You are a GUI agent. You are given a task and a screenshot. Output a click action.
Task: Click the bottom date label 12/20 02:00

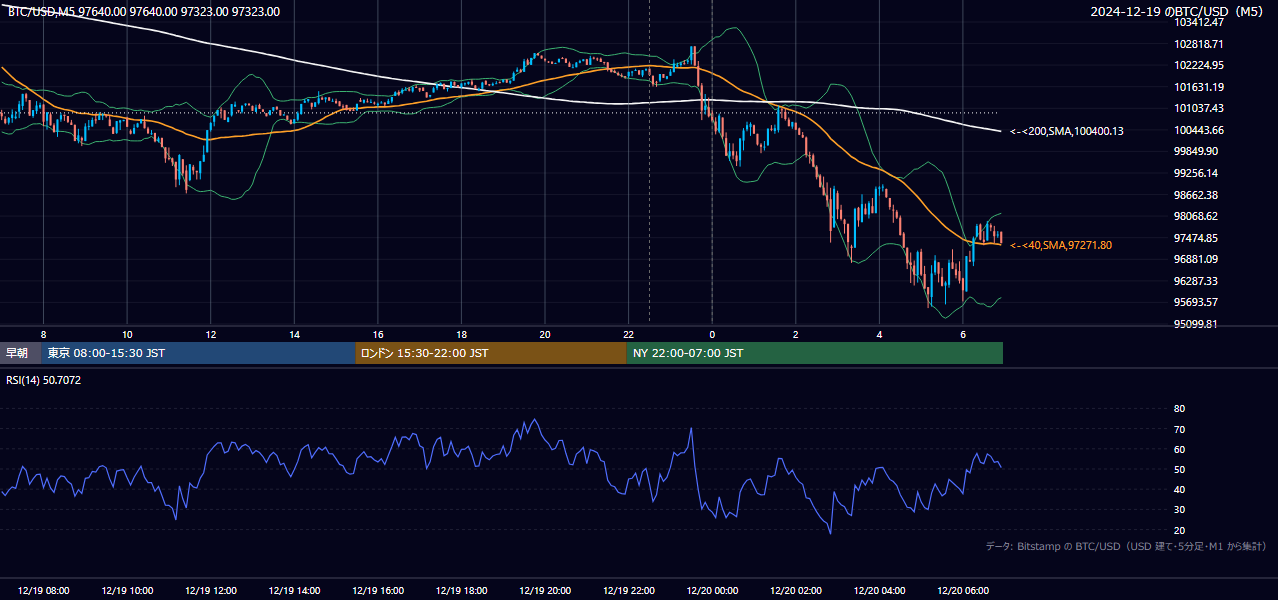(x=796, y=591)
